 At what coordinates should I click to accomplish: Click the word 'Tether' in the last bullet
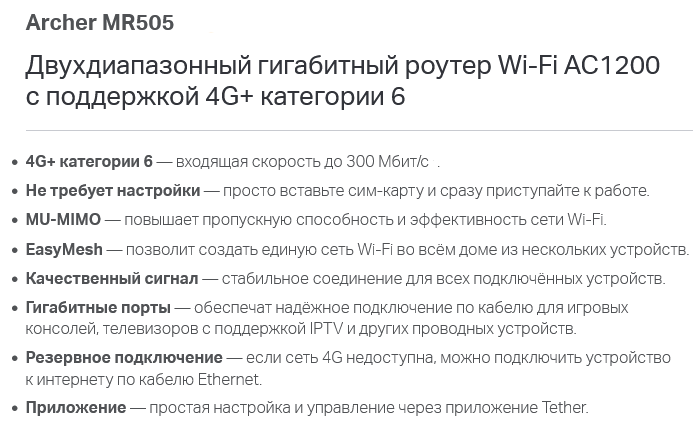(x=564, y=407)
